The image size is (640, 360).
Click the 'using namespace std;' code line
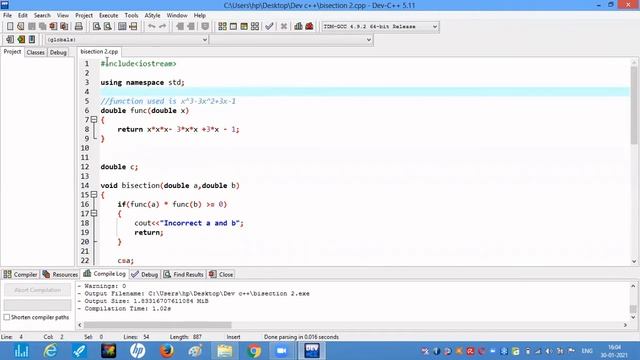point(142,82)
